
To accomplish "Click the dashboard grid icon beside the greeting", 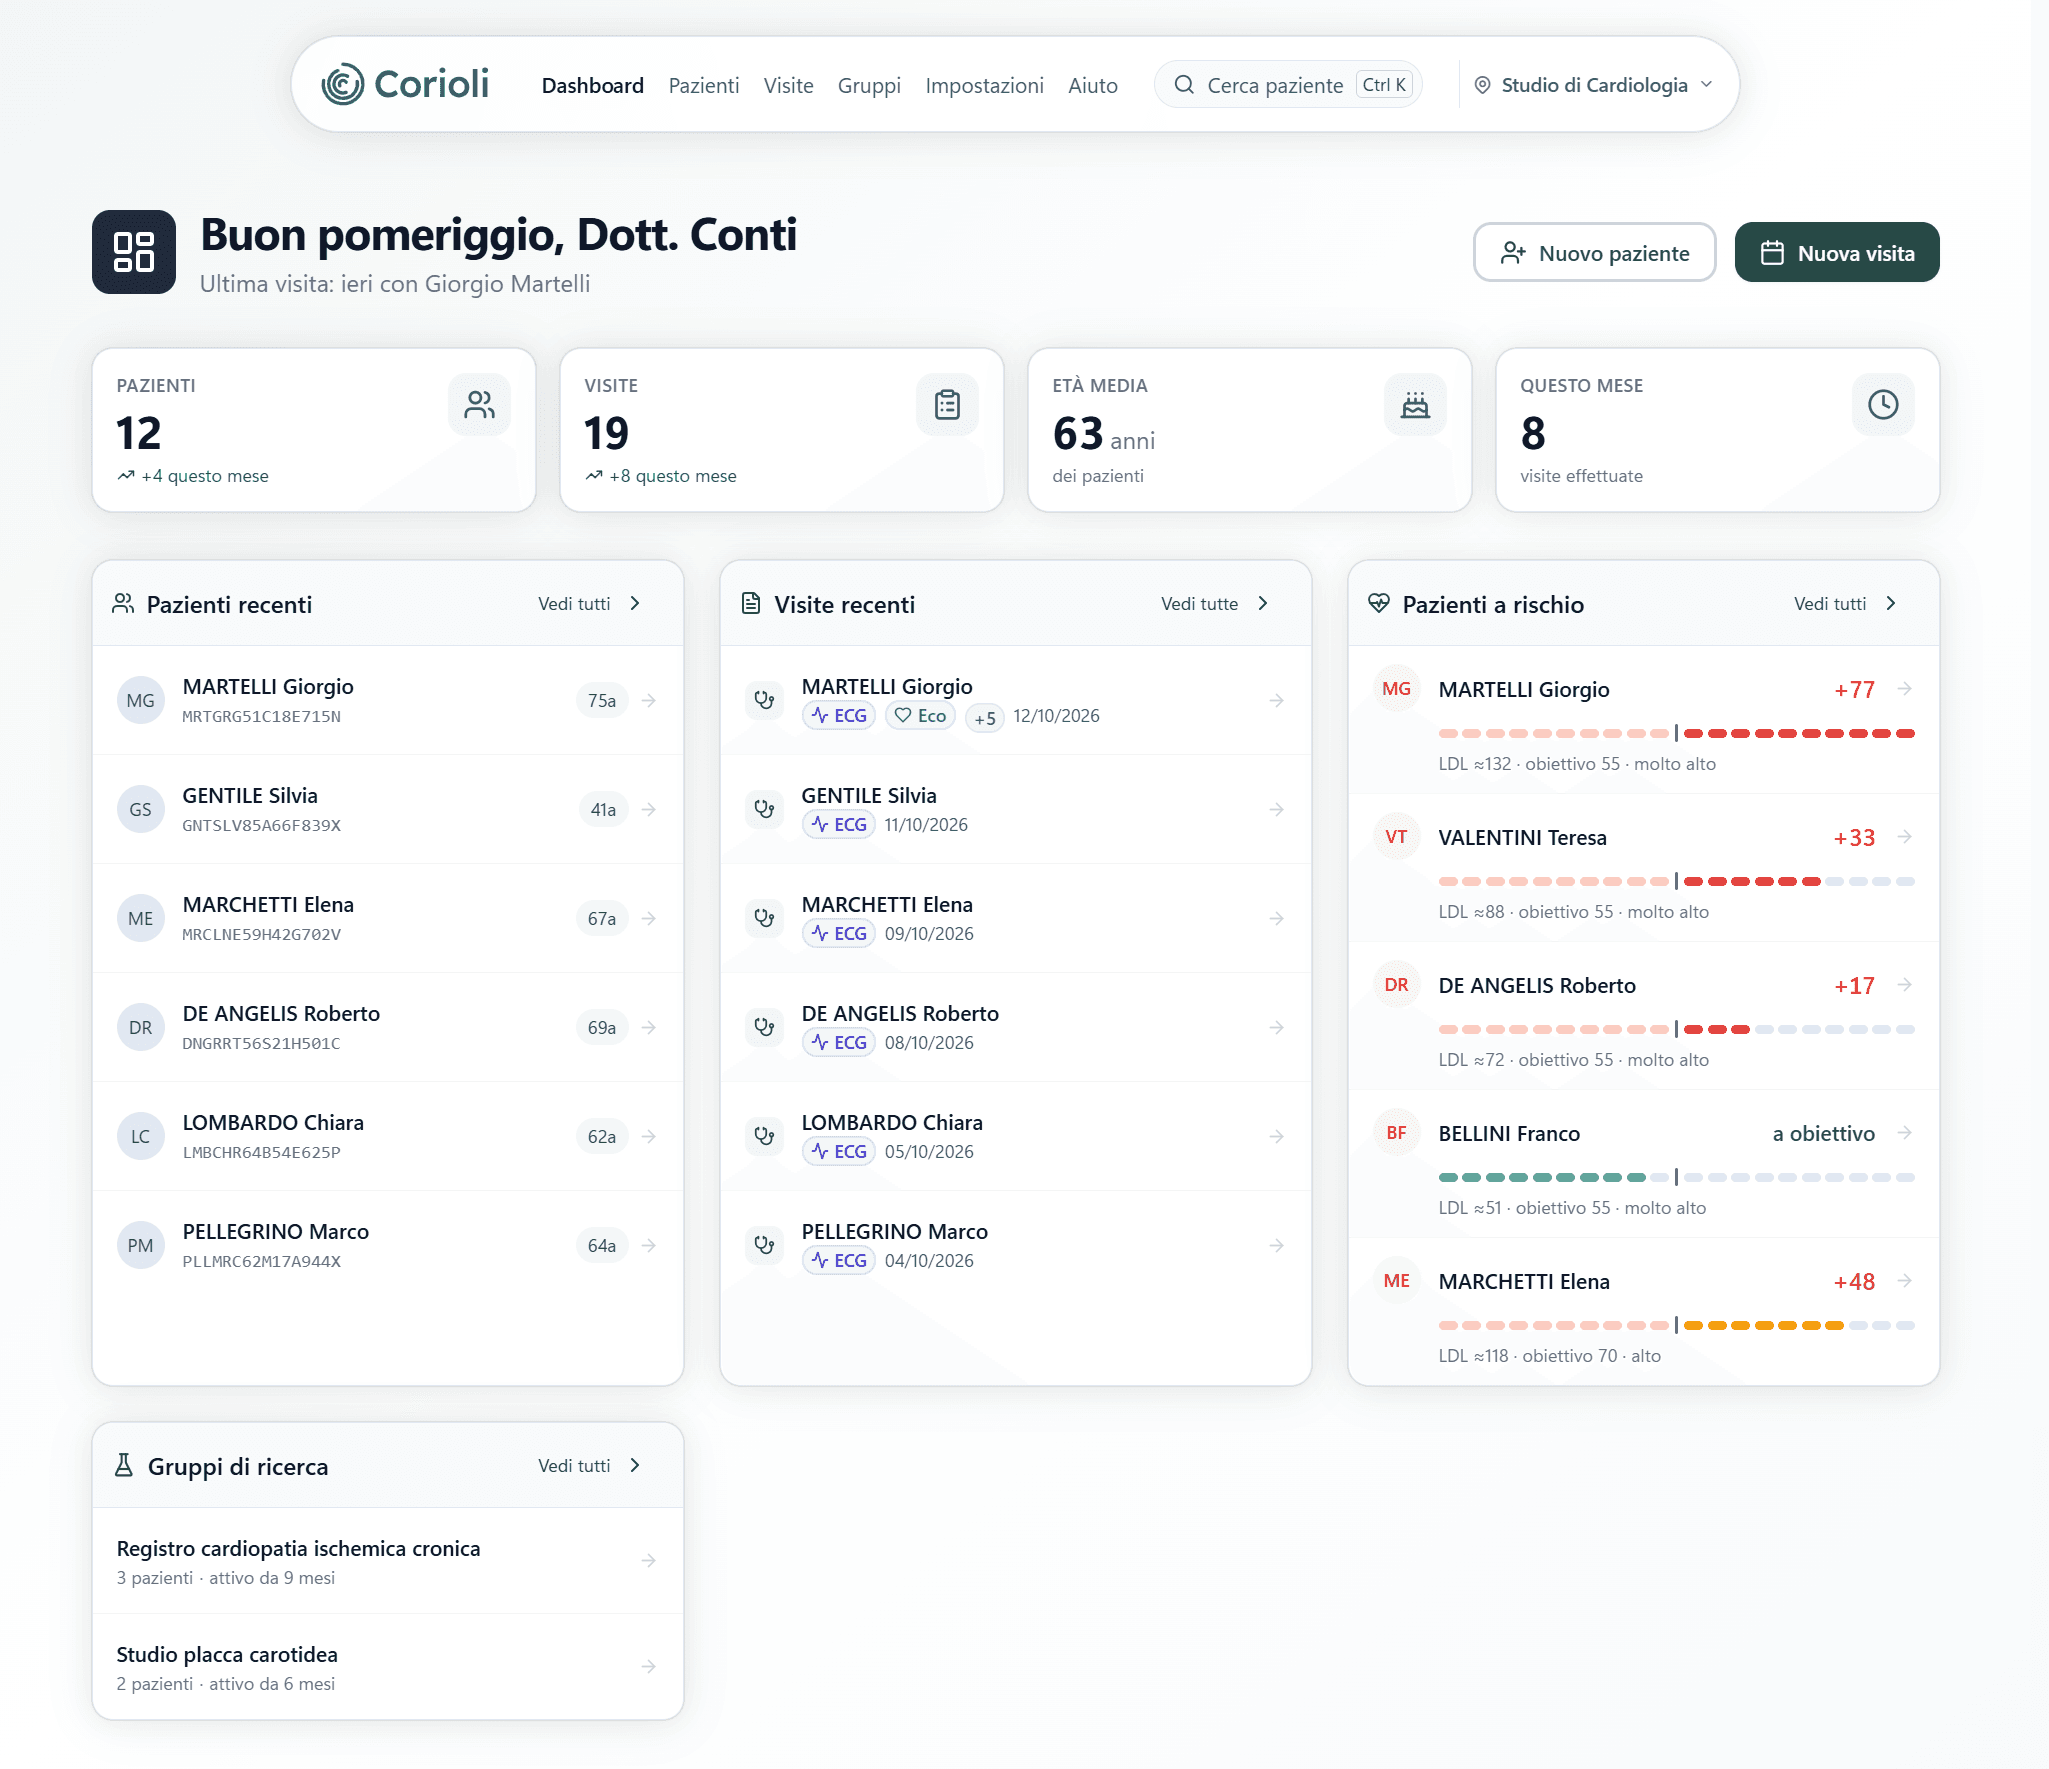I will [134, 252].
